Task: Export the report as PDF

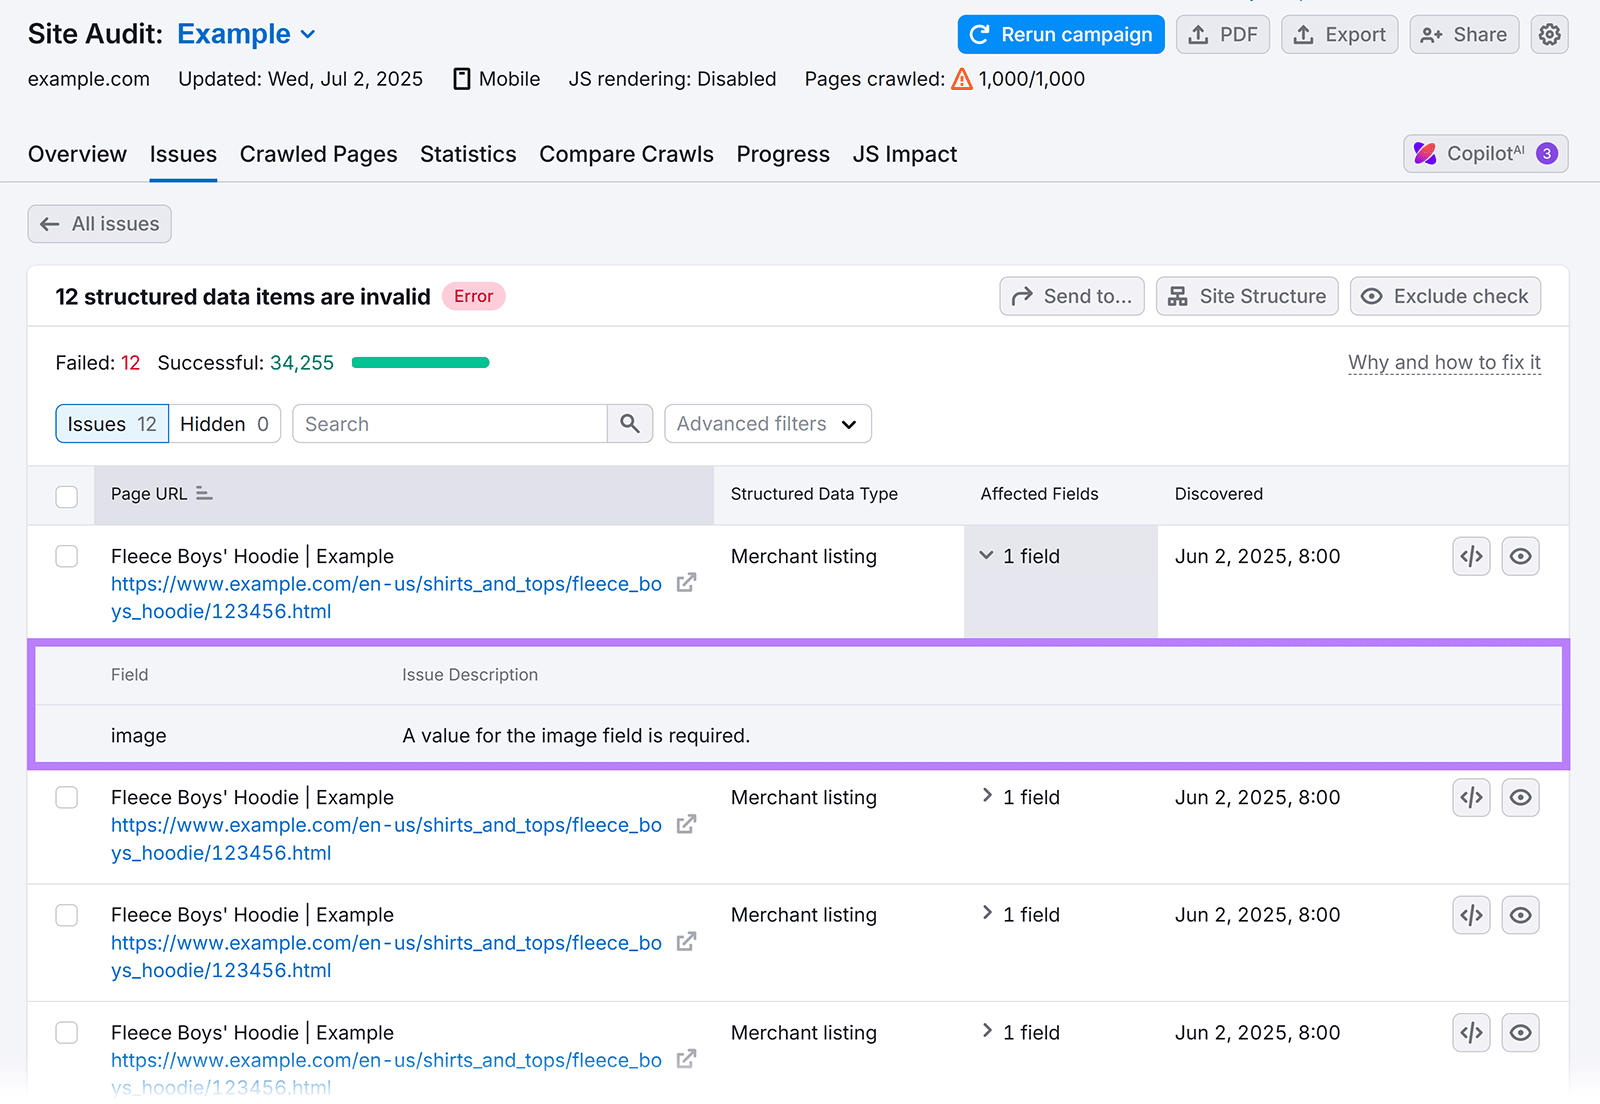Action: pos(1222,34)
